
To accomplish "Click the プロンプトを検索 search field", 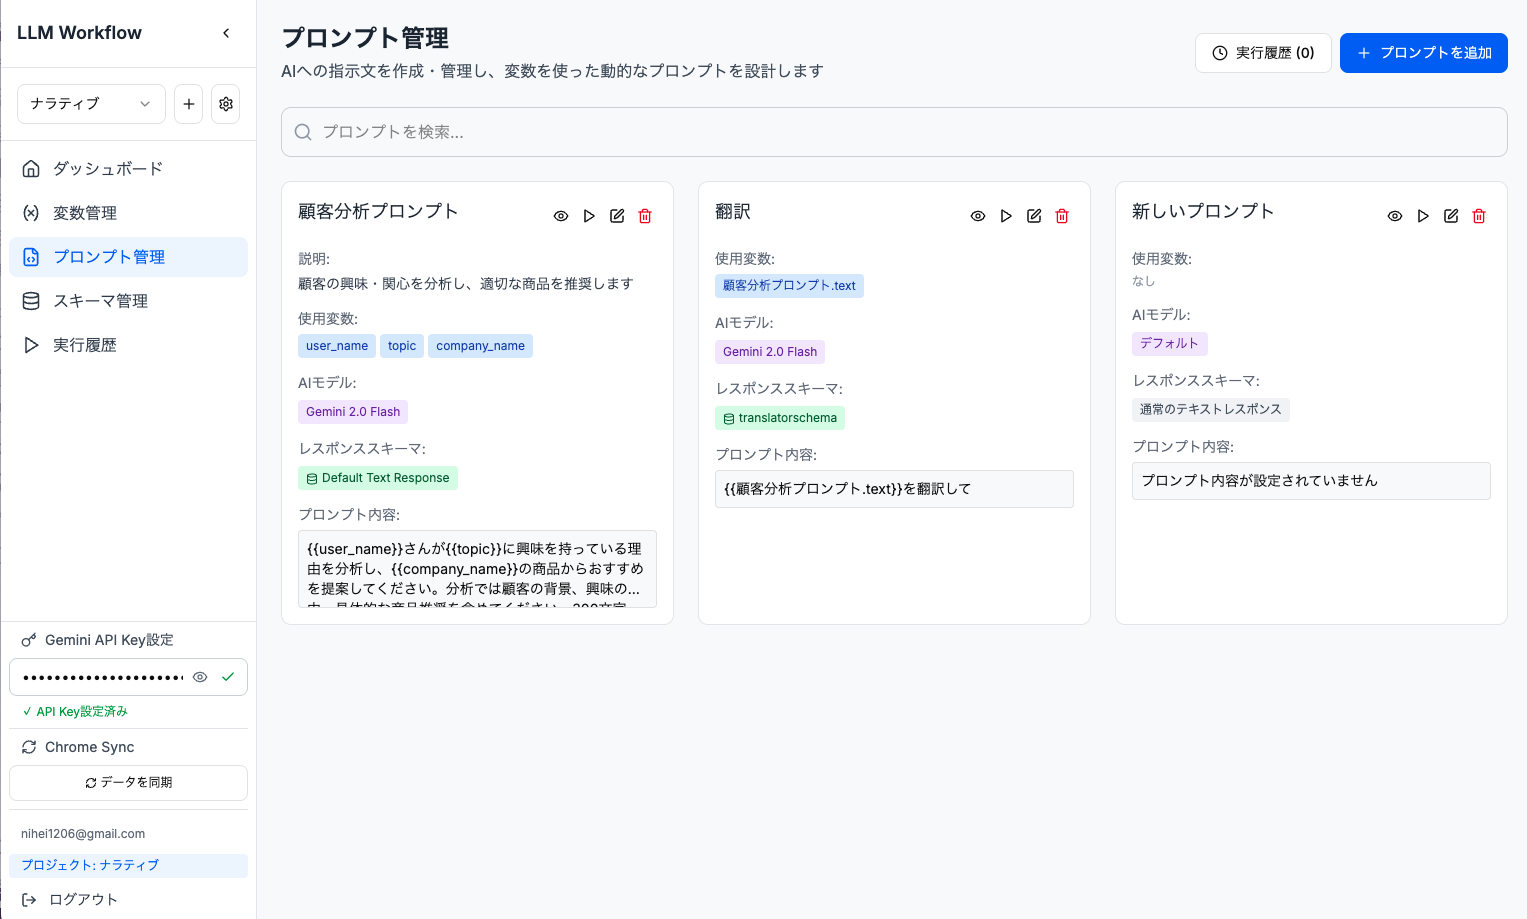I will (x=893, y=132).
